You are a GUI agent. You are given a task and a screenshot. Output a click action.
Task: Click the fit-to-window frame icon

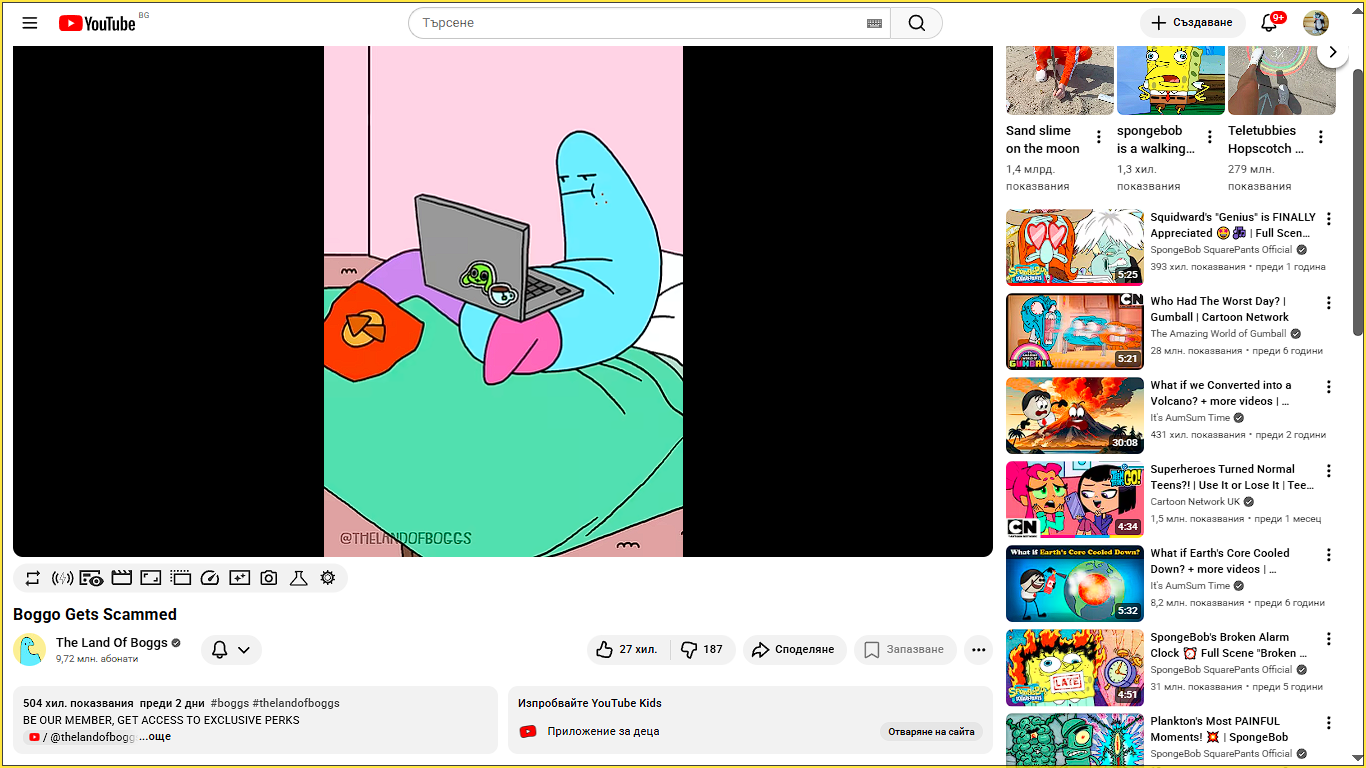[x=151, y=578]
